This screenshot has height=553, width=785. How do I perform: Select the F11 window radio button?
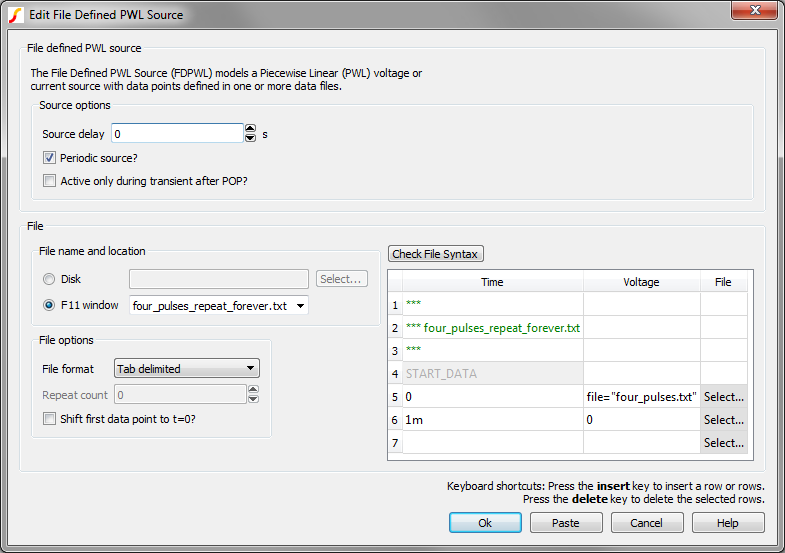[49, 305]
